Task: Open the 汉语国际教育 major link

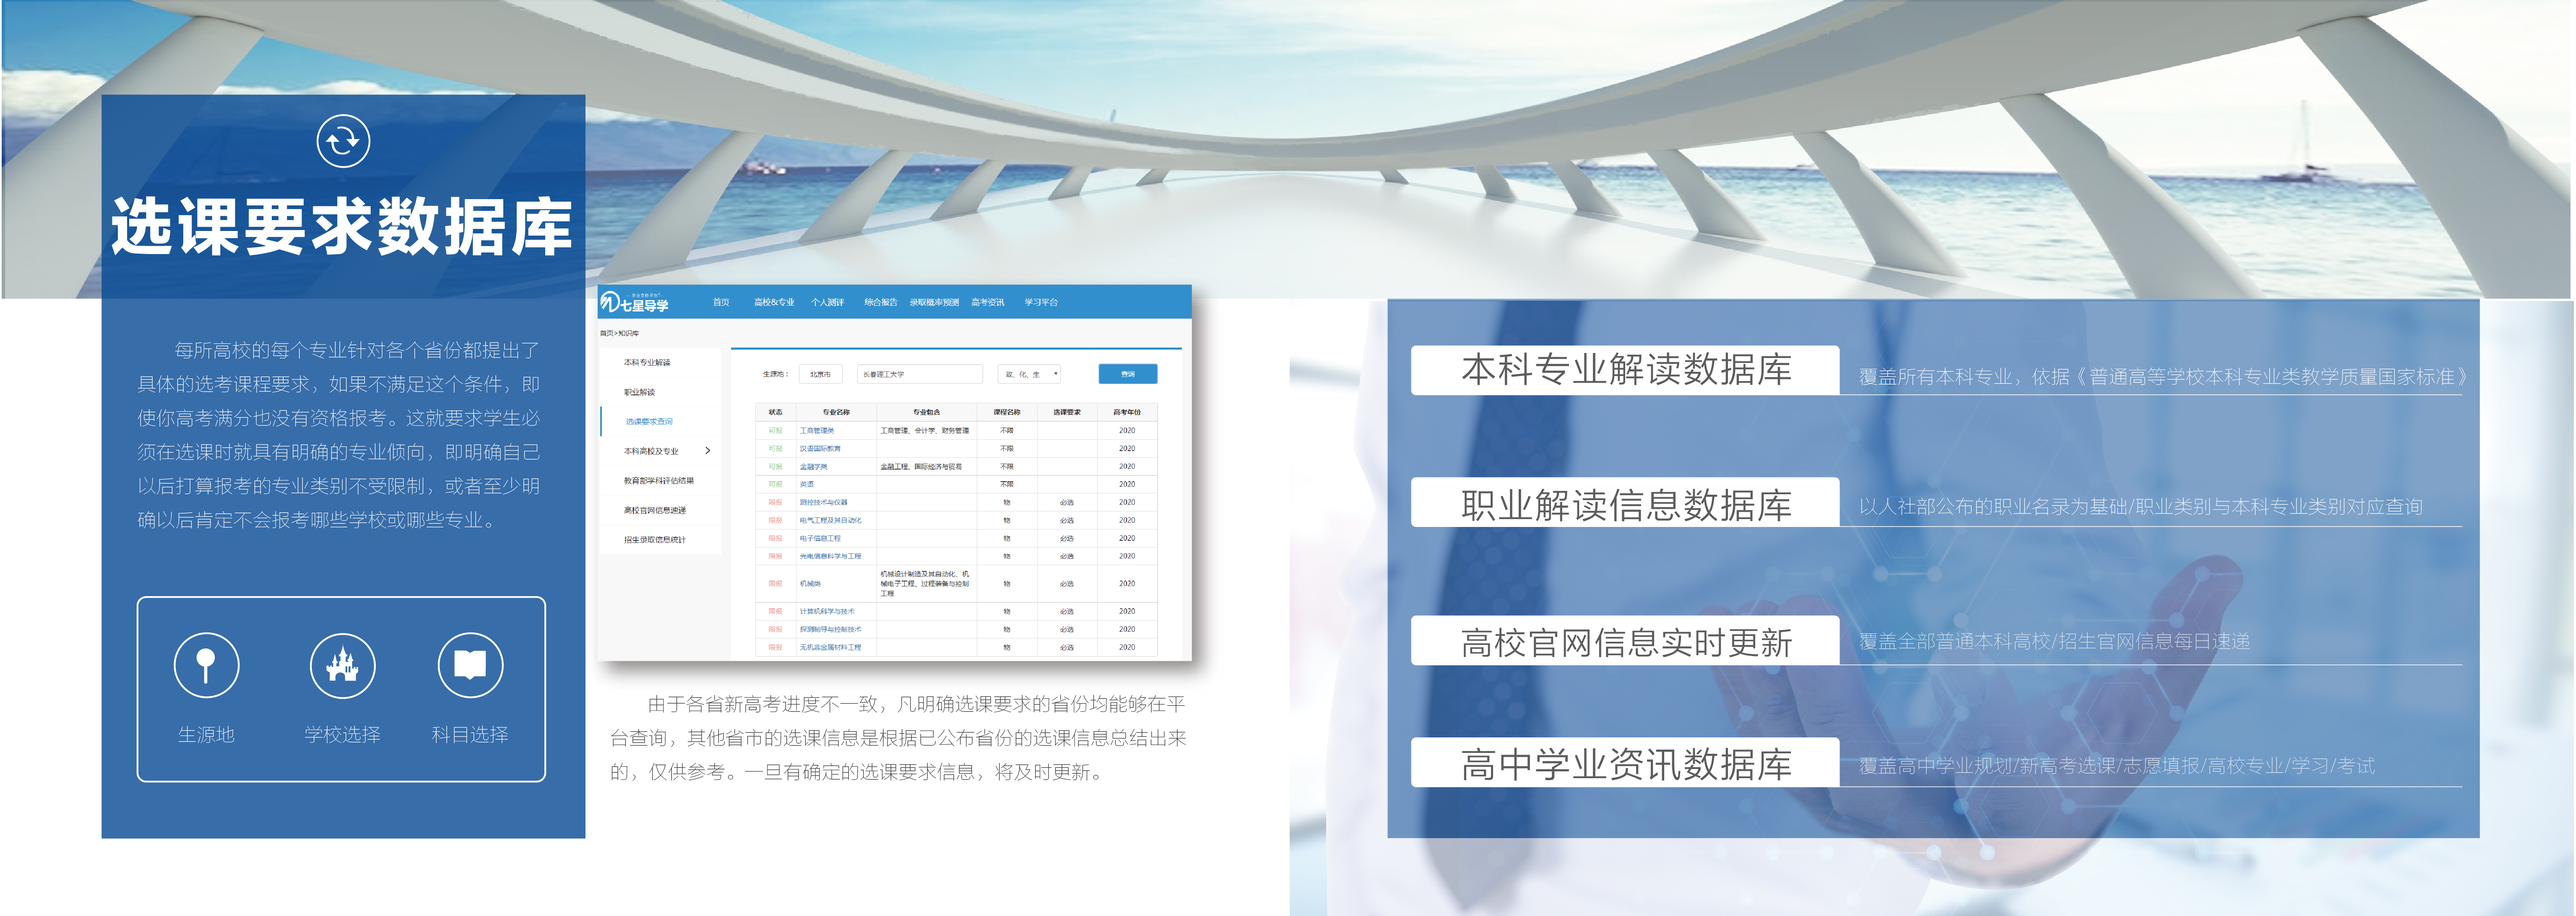Action: click(820, 449)
